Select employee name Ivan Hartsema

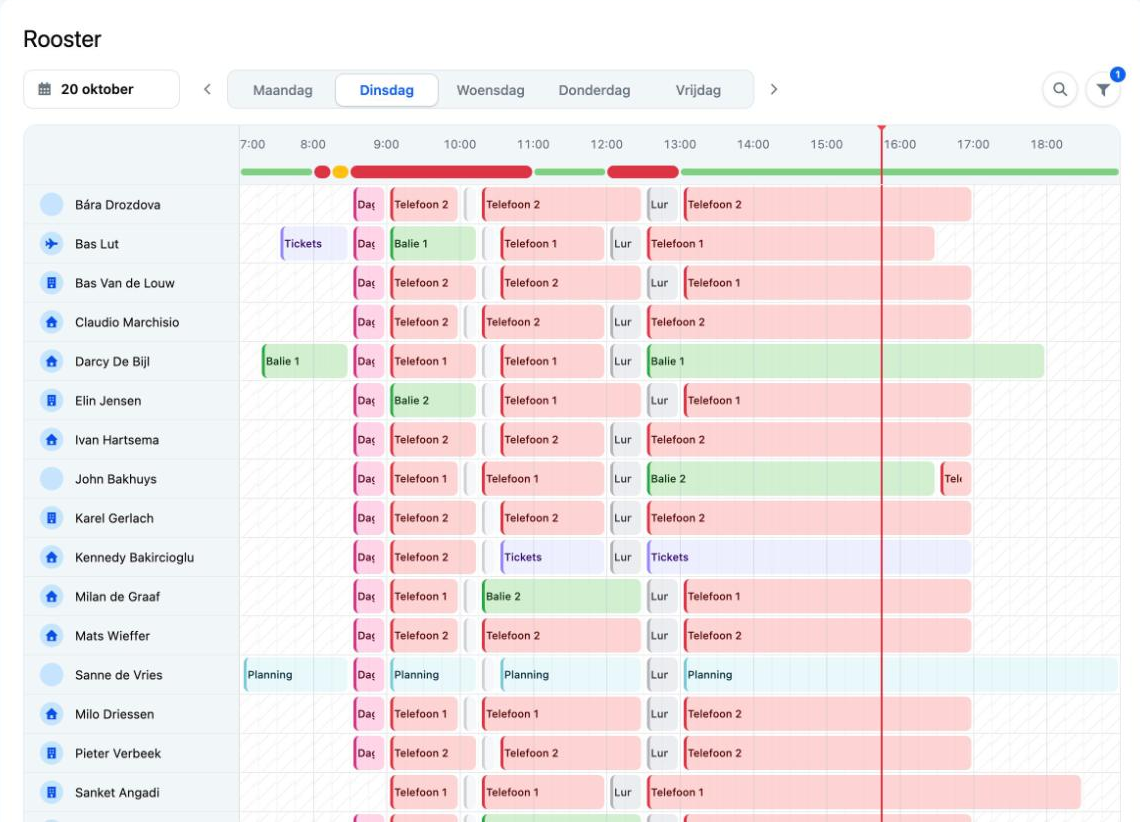coord(117,440)
